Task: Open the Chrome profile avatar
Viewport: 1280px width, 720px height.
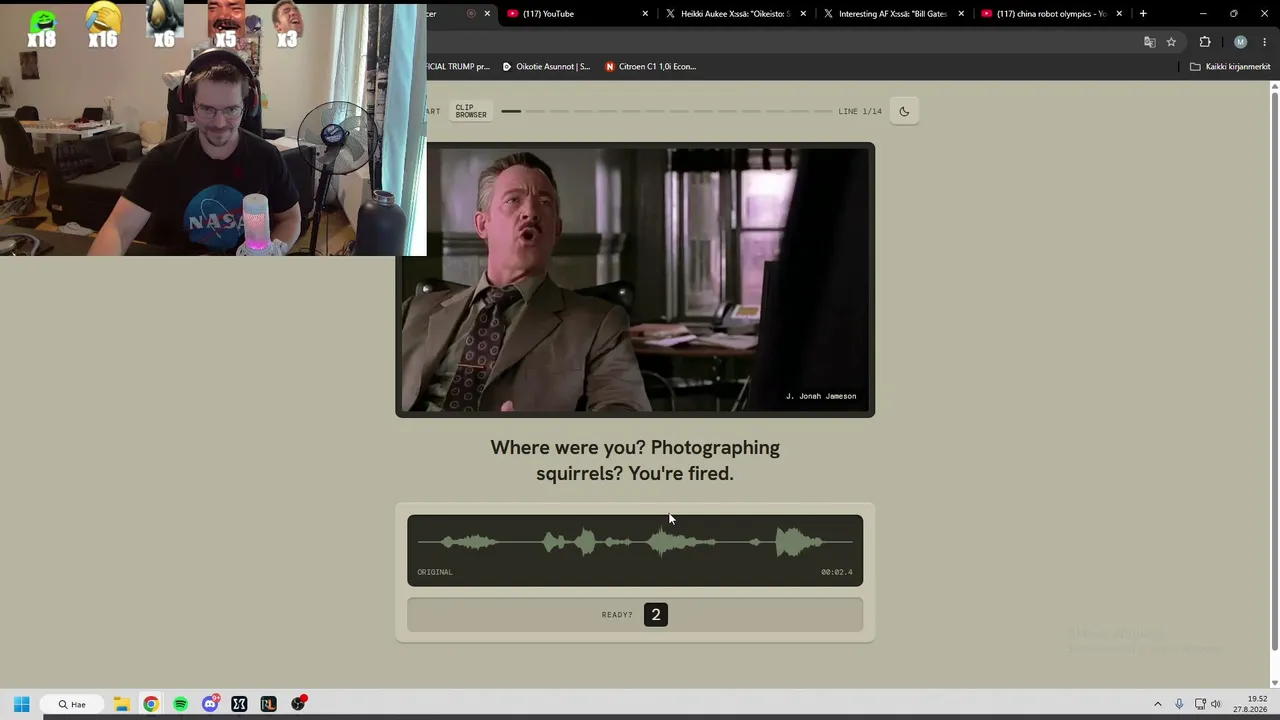Action: 1240,42
